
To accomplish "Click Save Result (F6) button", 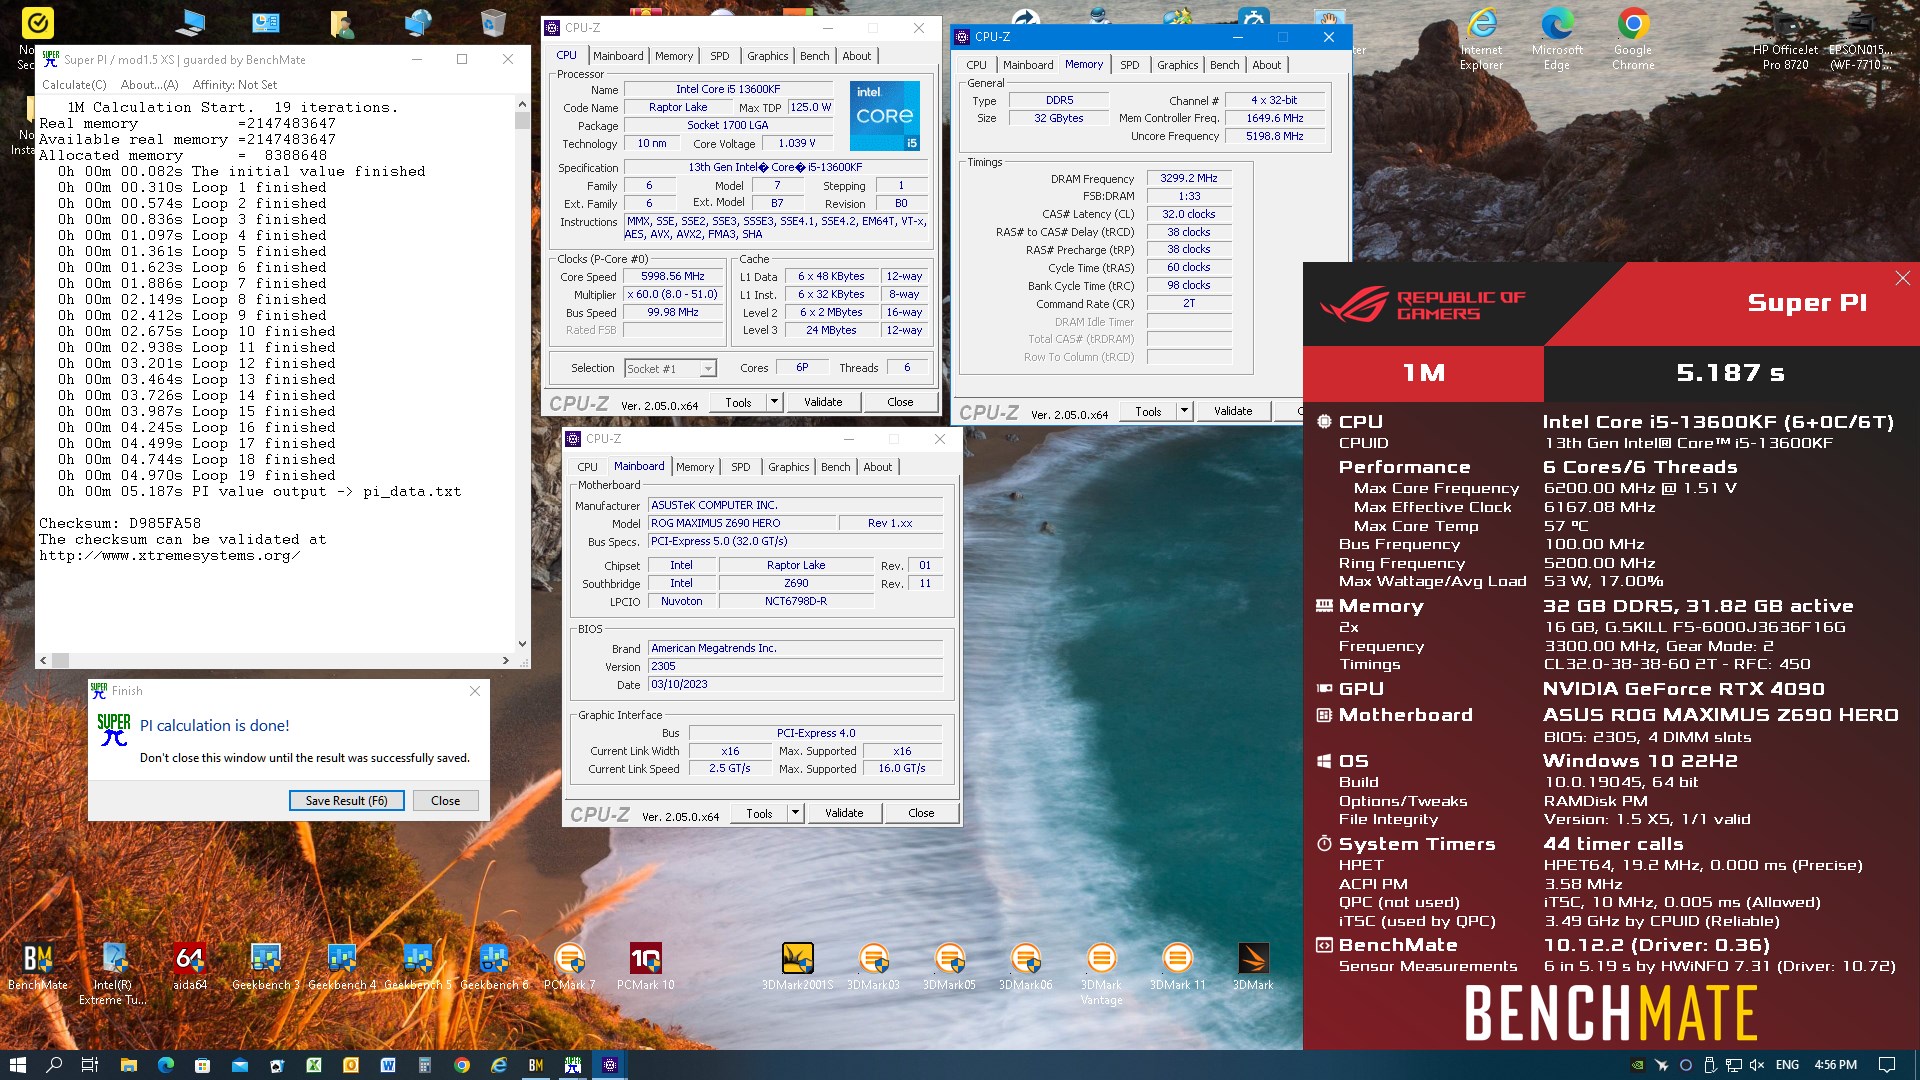I will (346, 801).
